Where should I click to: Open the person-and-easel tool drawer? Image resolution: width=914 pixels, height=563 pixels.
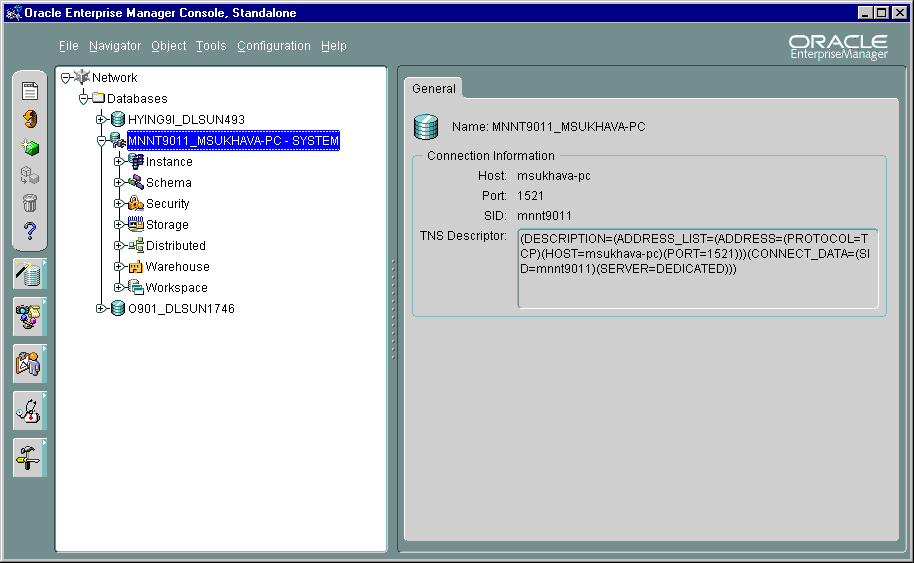(30, 364)
